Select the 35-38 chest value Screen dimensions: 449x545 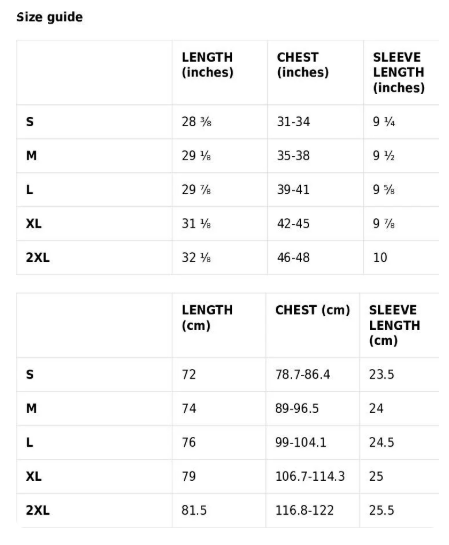tap(293, 155)
